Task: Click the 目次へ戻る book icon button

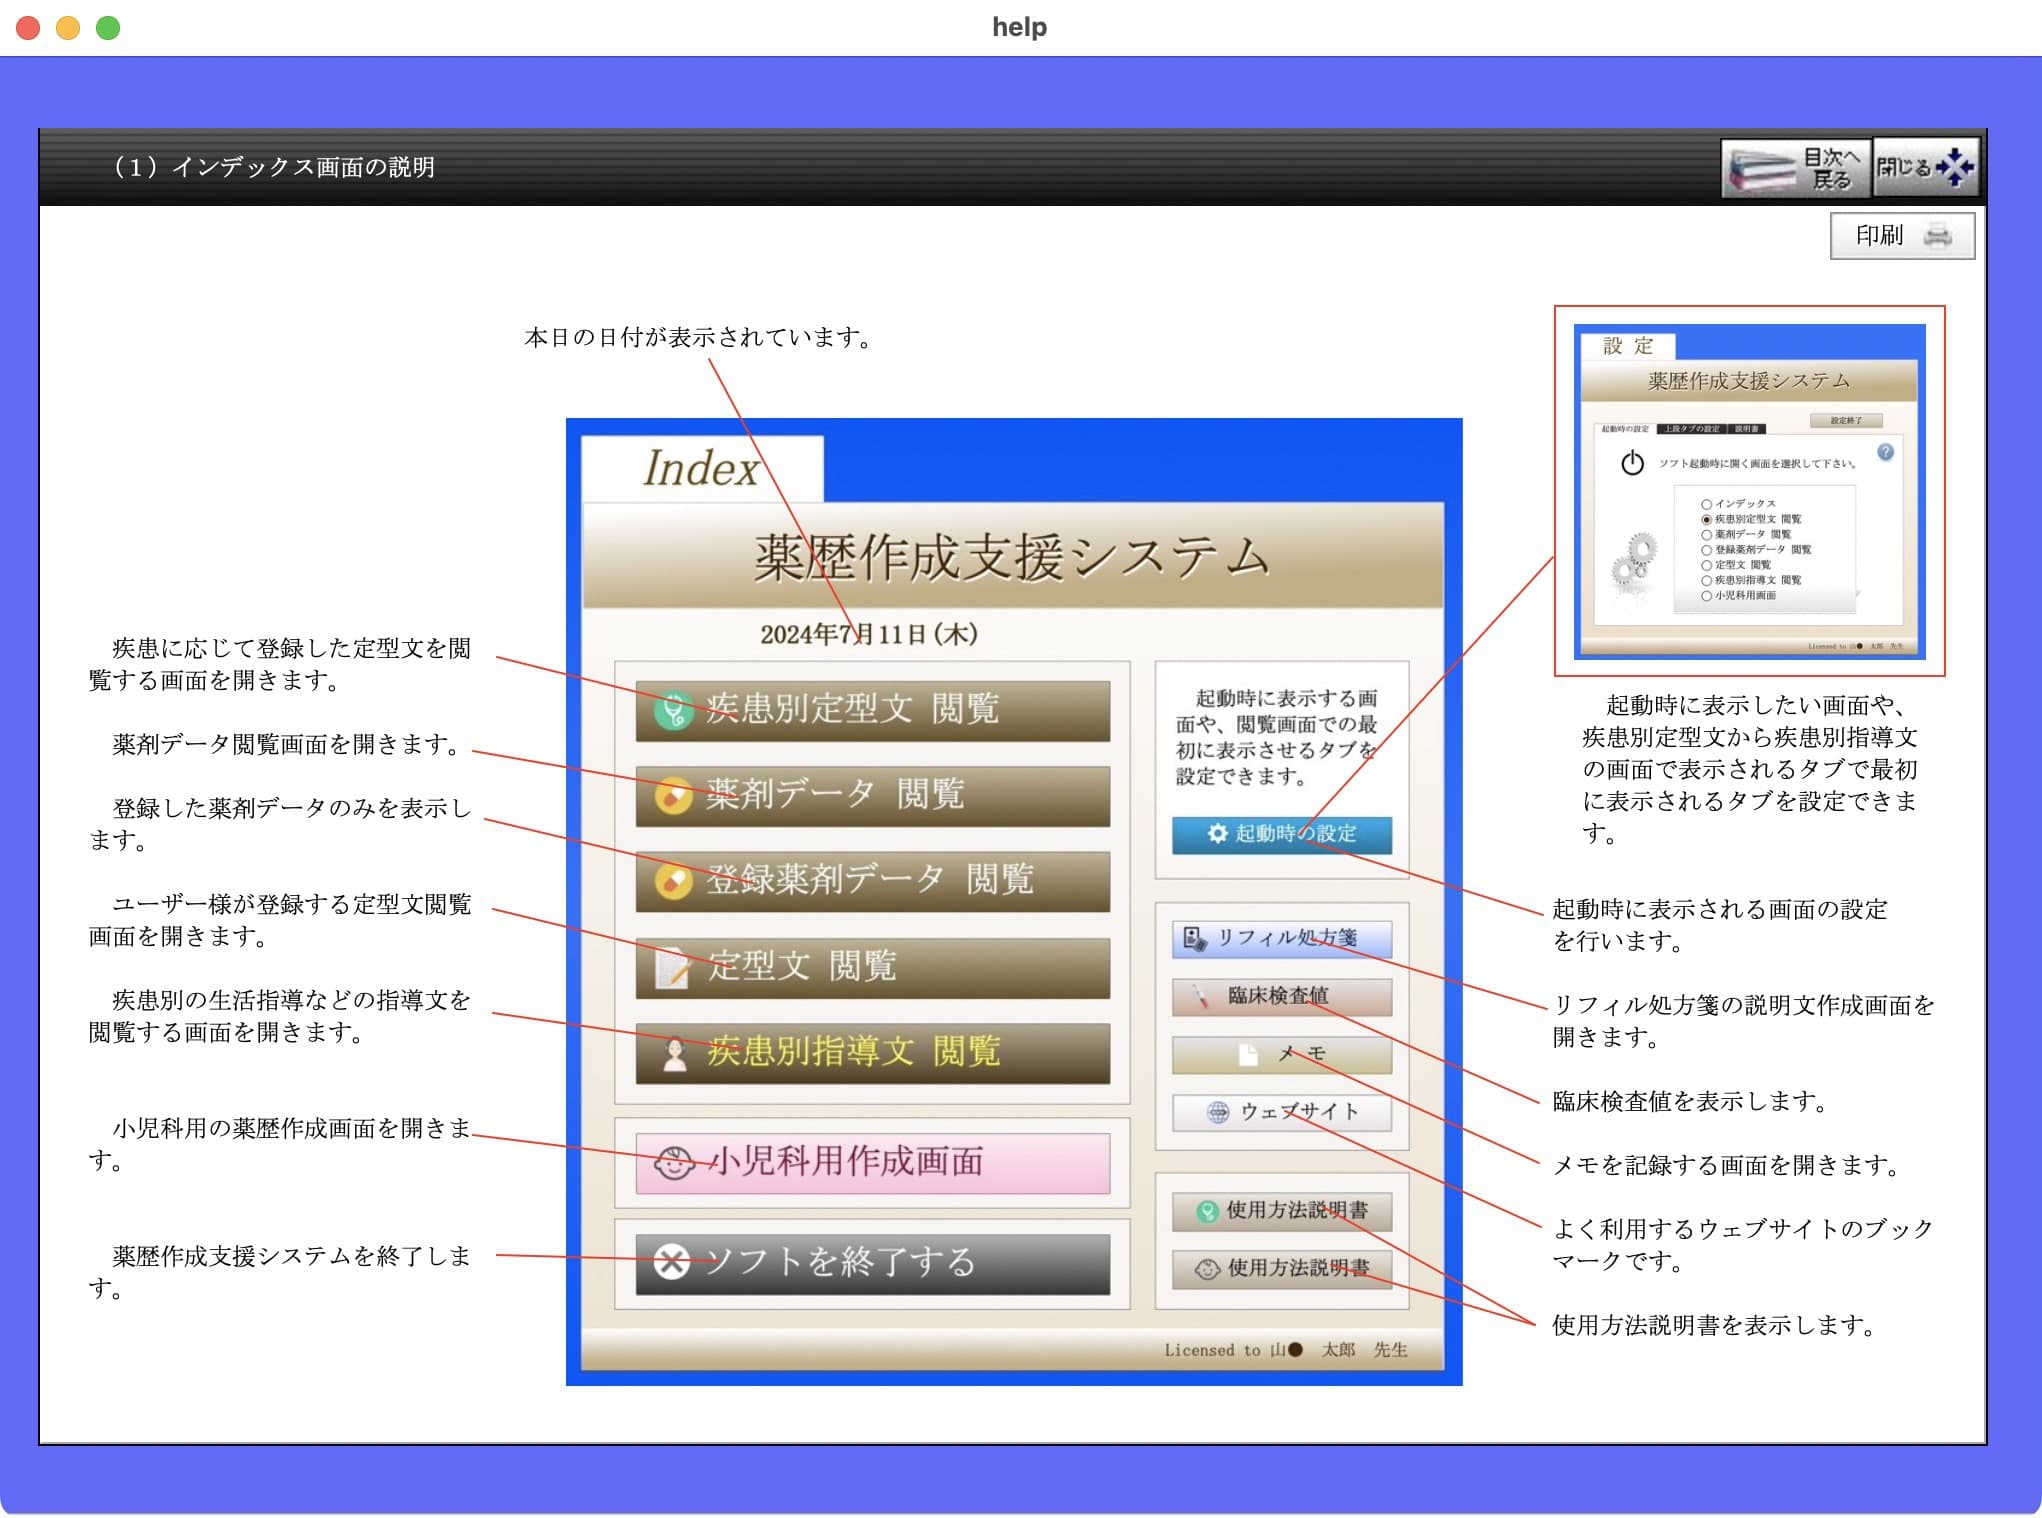Action: 1795,168
